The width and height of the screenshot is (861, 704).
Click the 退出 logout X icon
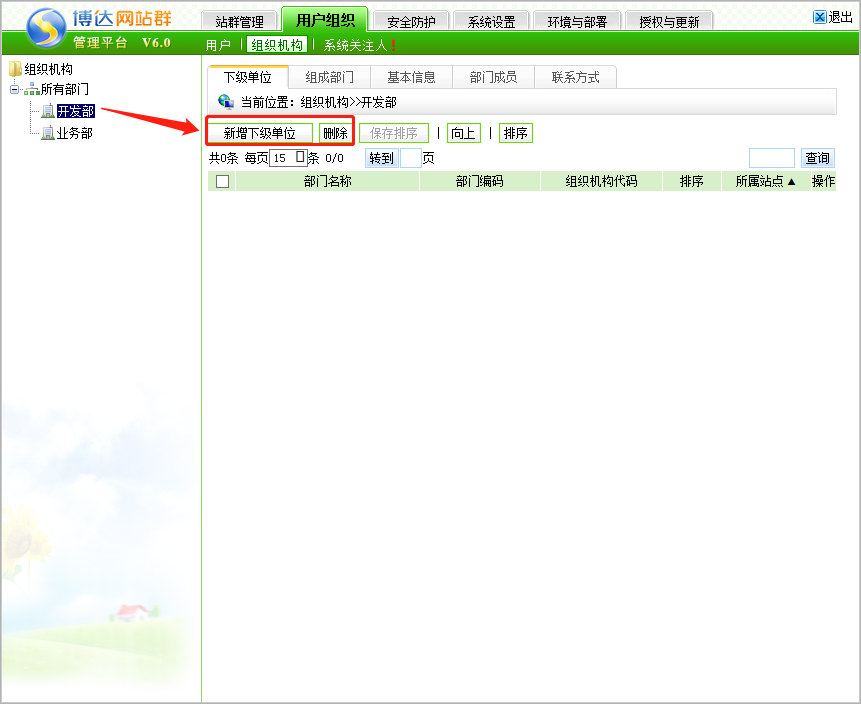pyautogui.click(x=820, y=17)
